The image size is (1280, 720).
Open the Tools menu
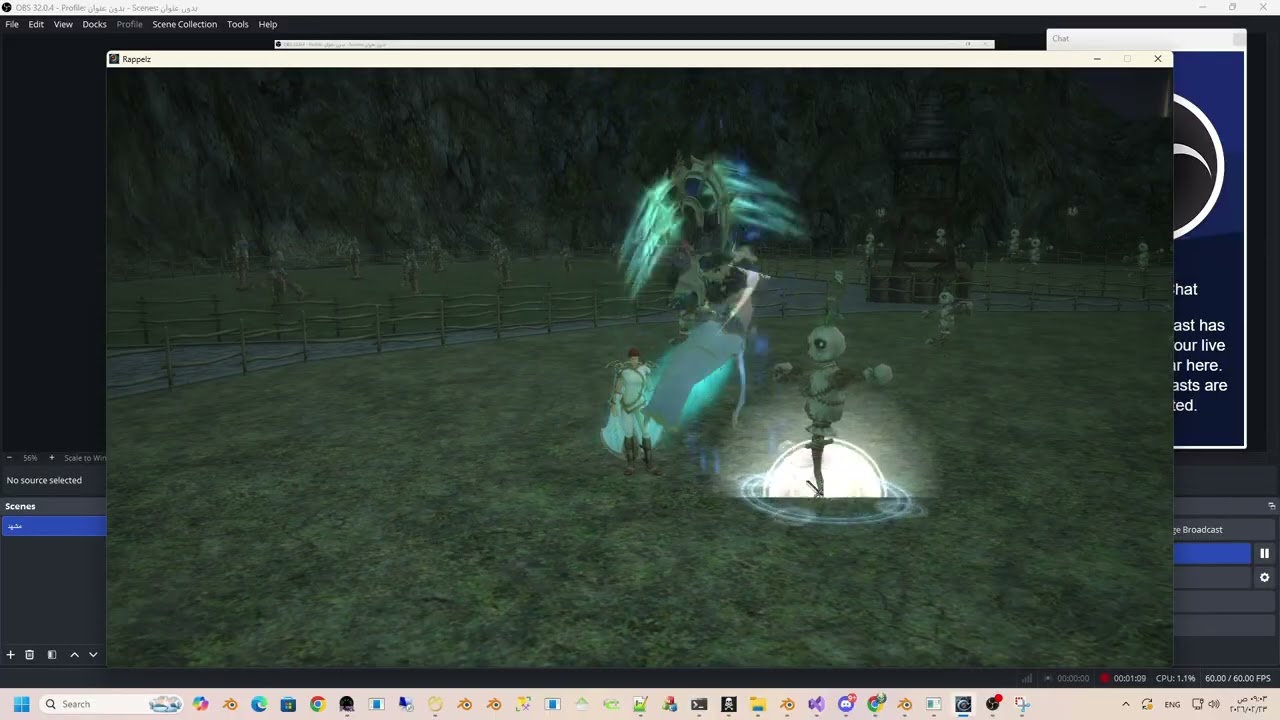[237, 24]
